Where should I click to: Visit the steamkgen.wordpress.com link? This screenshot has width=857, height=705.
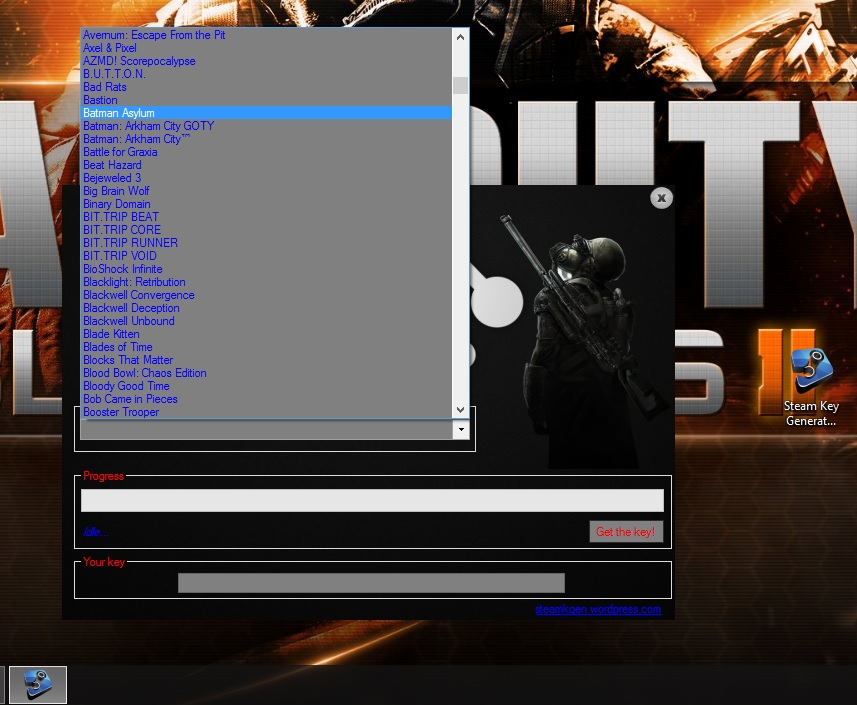click(x=598, y=609)
